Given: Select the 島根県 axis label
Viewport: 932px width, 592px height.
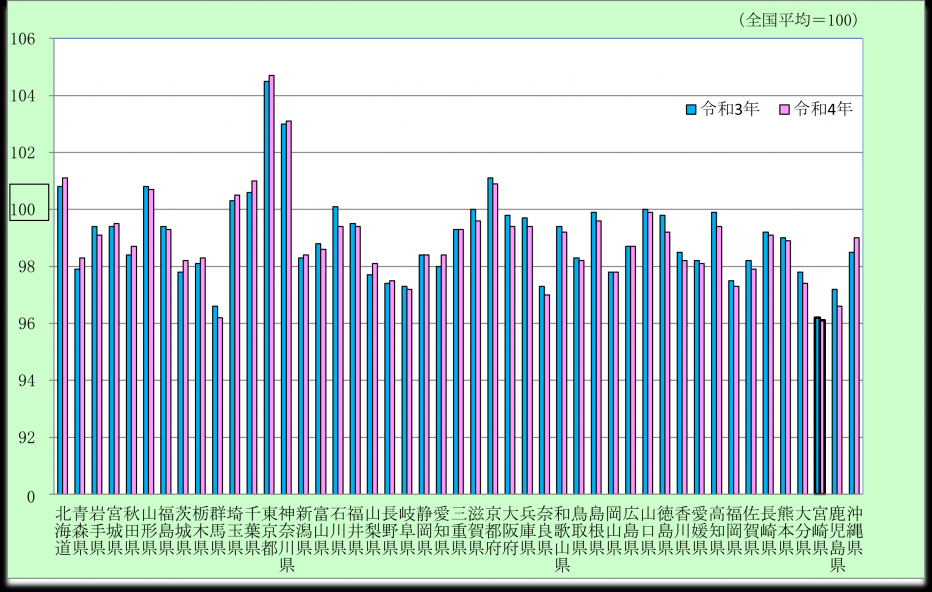Looking at the screenshot, I should tap(597, 531).
